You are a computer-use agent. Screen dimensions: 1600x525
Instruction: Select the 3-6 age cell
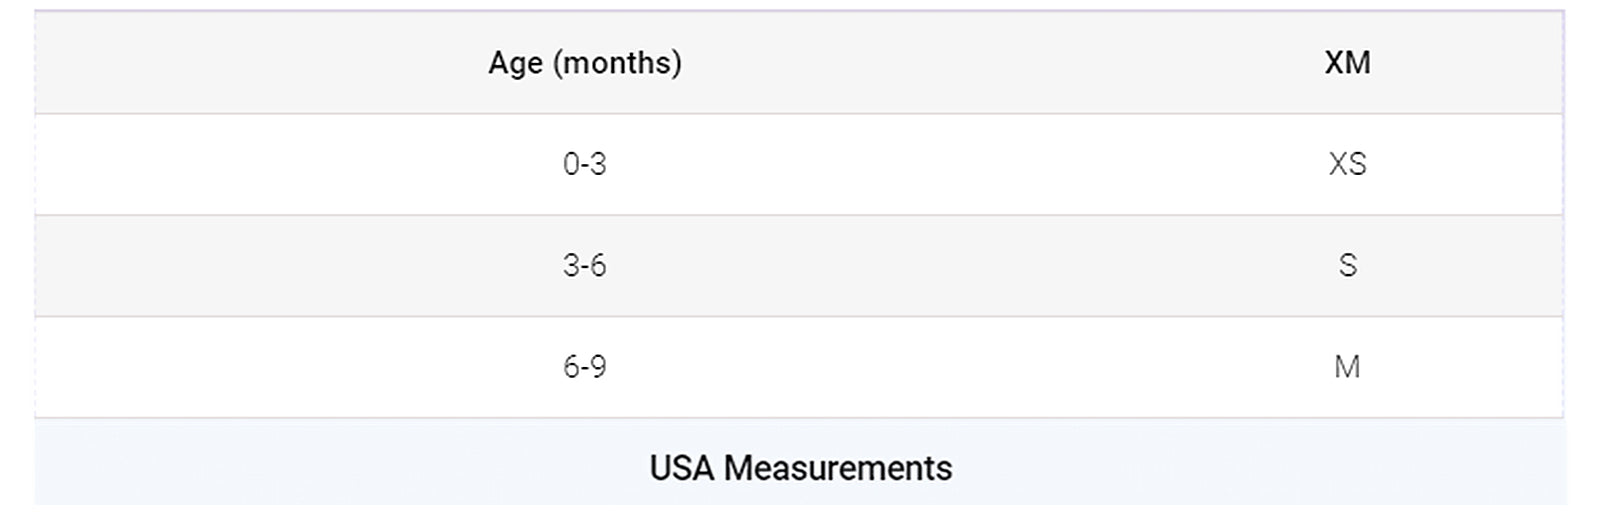pos(584,266)
